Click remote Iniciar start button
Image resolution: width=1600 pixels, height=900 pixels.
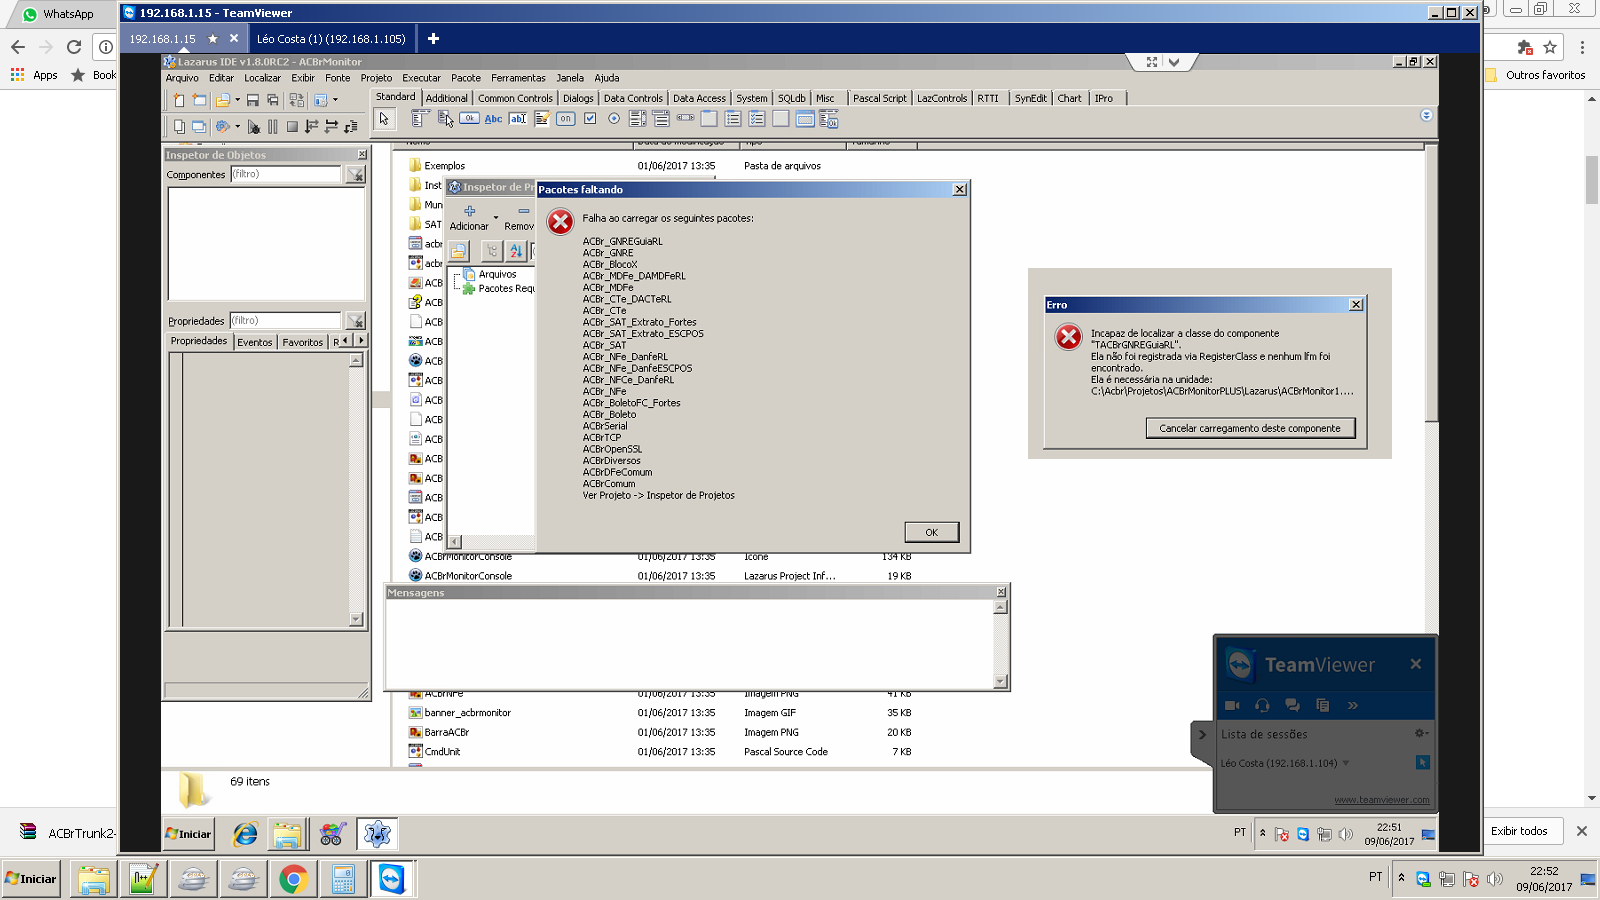click(x=189, y=834)
